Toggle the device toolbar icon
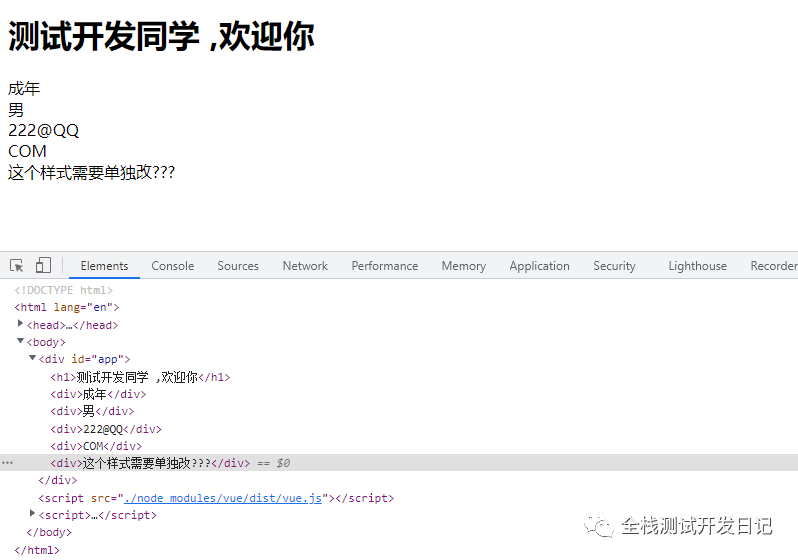Image resolution: width=798 pixels, height=560 pixels. (43, 265)
